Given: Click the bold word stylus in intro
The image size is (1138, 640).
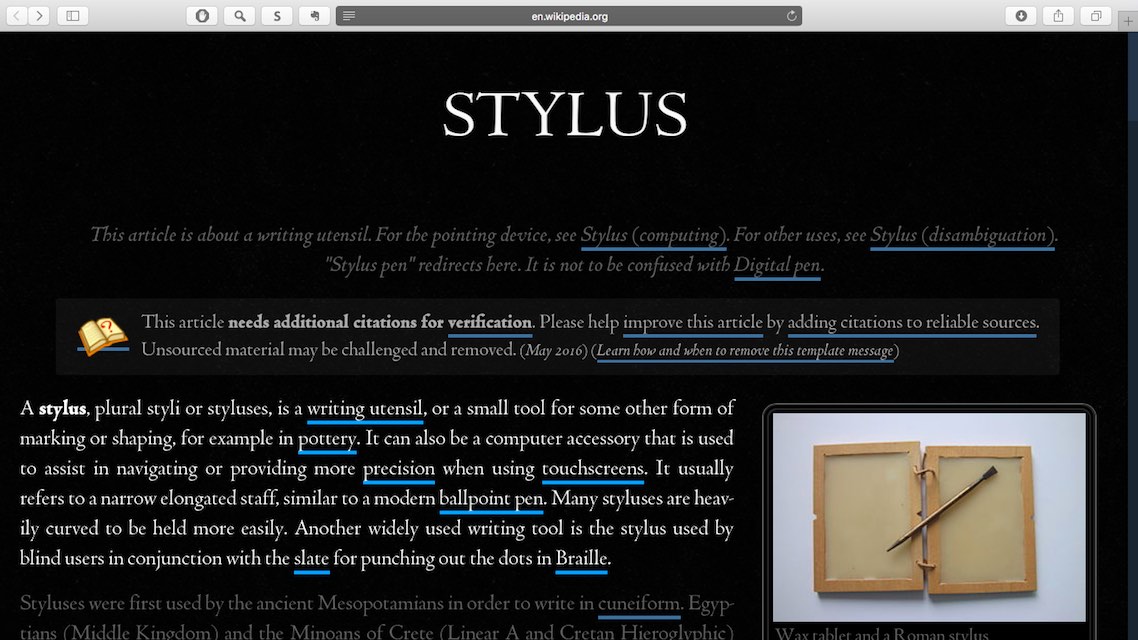Looking at the screenshot, I should click(62, 409).
